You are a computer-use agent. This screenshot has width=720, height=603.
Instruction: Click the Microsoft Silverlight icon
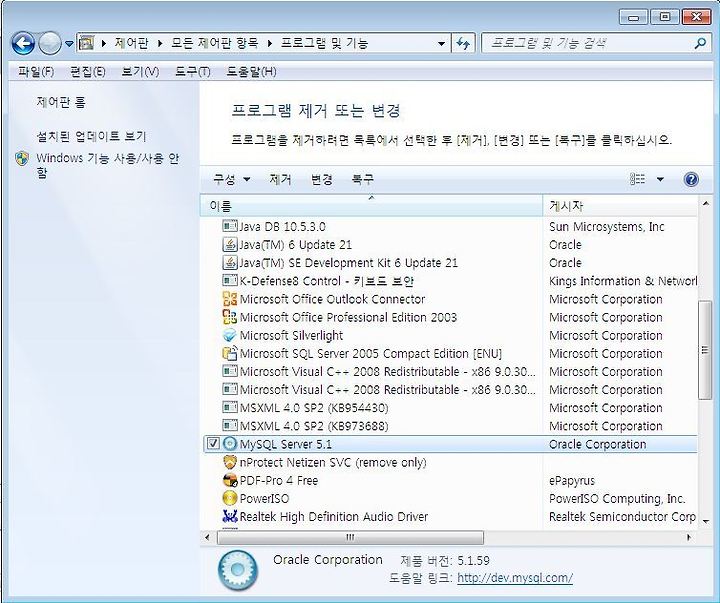click(x=230, y=335)
